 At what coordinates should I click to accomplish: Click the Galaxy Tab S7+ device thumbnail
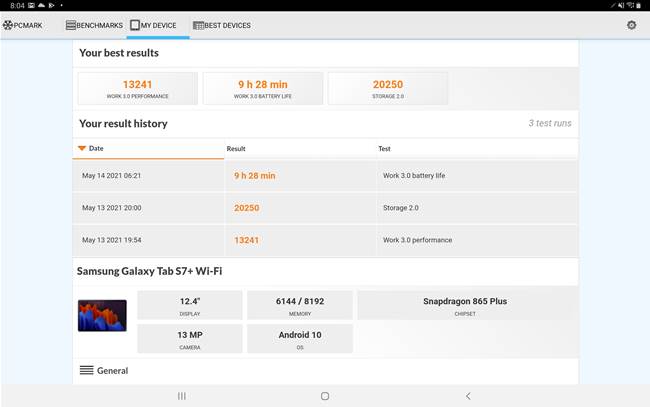pyautogui.click(x=102, y=316)
